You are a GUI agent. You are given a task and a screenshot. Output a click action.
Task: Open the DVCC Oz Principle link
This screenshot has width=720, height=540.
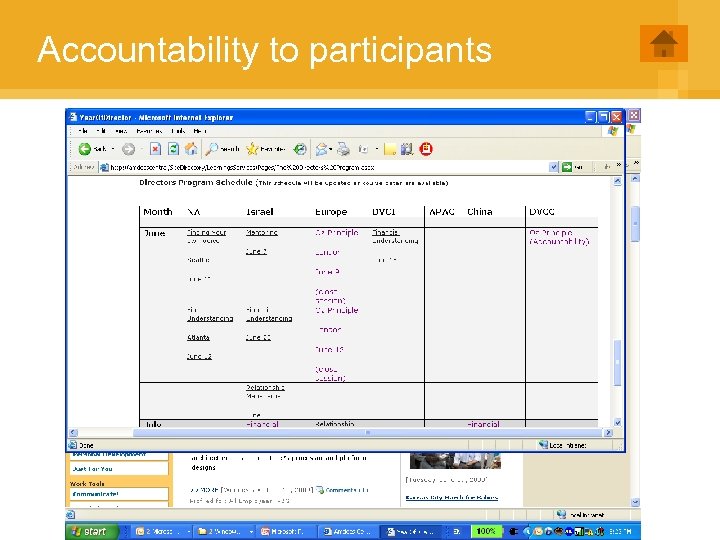pos(559,236)
